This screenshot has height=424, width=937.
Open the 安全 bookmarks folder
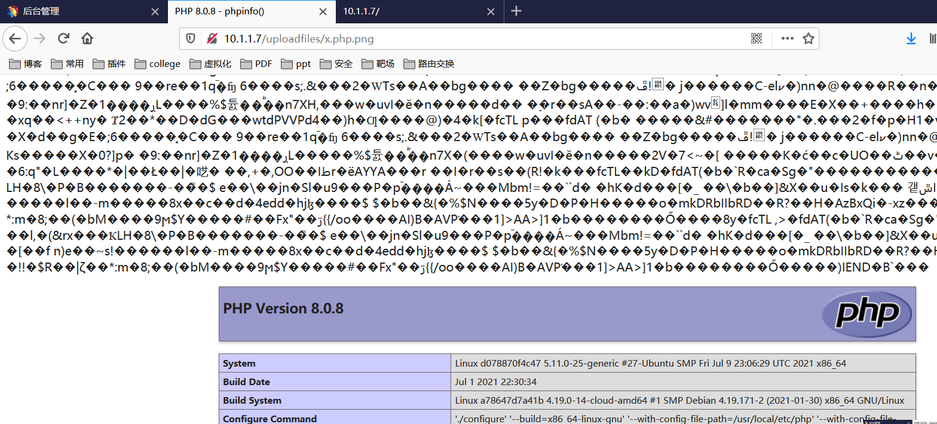coord(336,64)
